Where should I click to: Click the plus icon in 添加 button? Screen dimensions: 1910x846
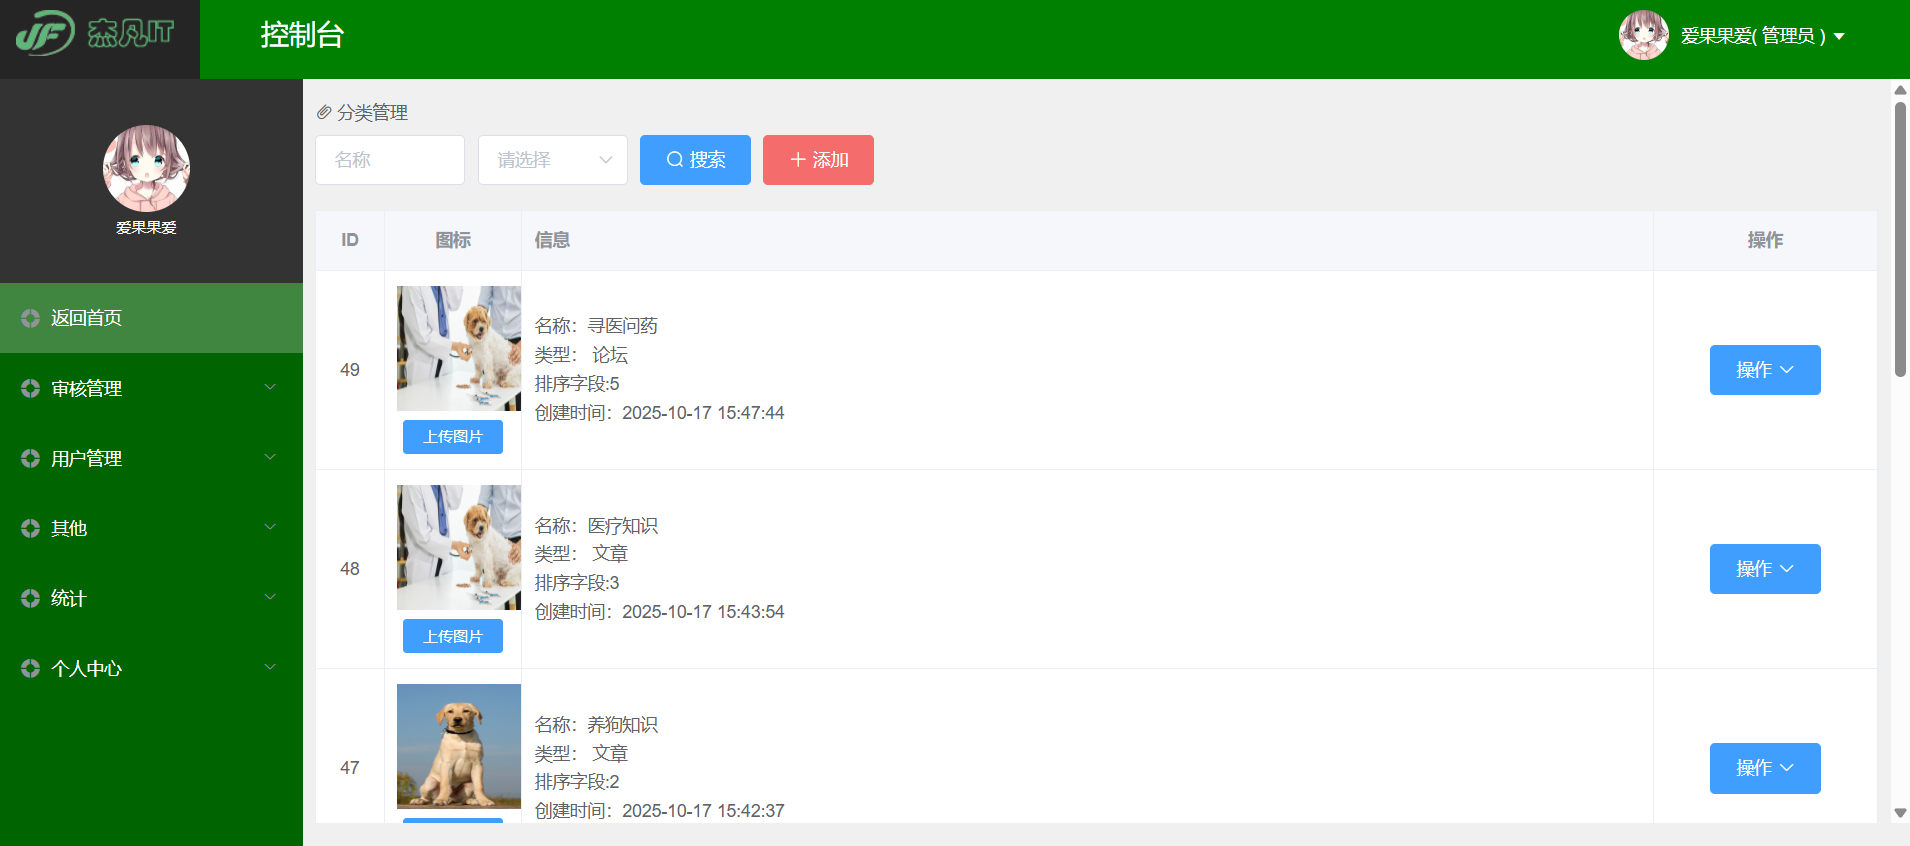pos(798,160)
